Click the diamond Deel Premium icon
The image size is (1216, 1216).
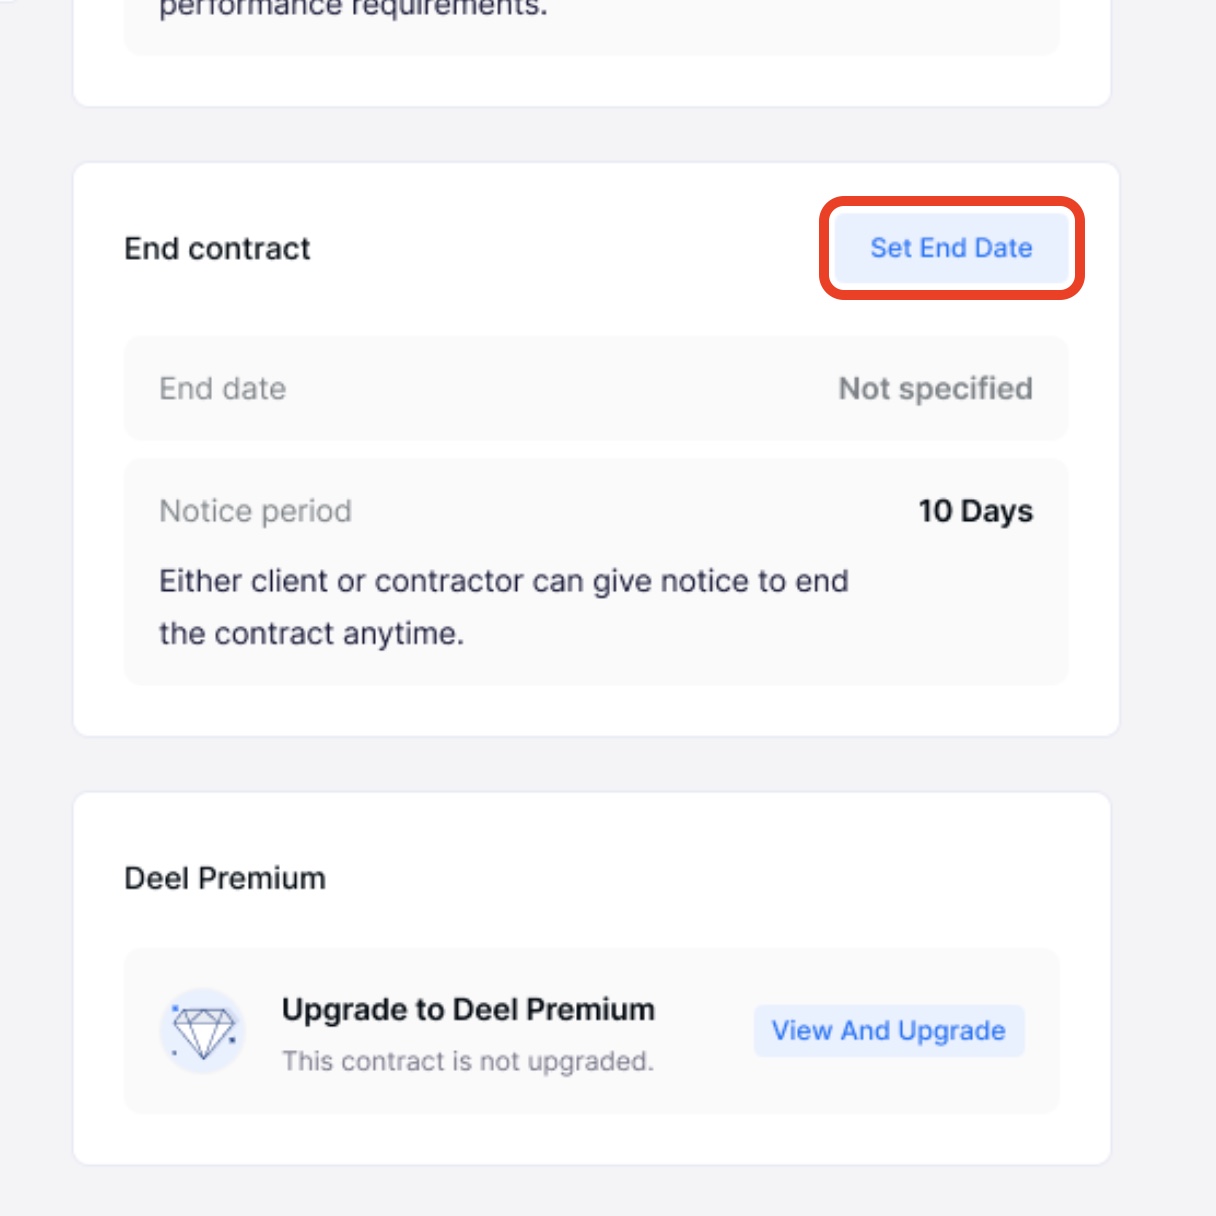[203, 1031]
